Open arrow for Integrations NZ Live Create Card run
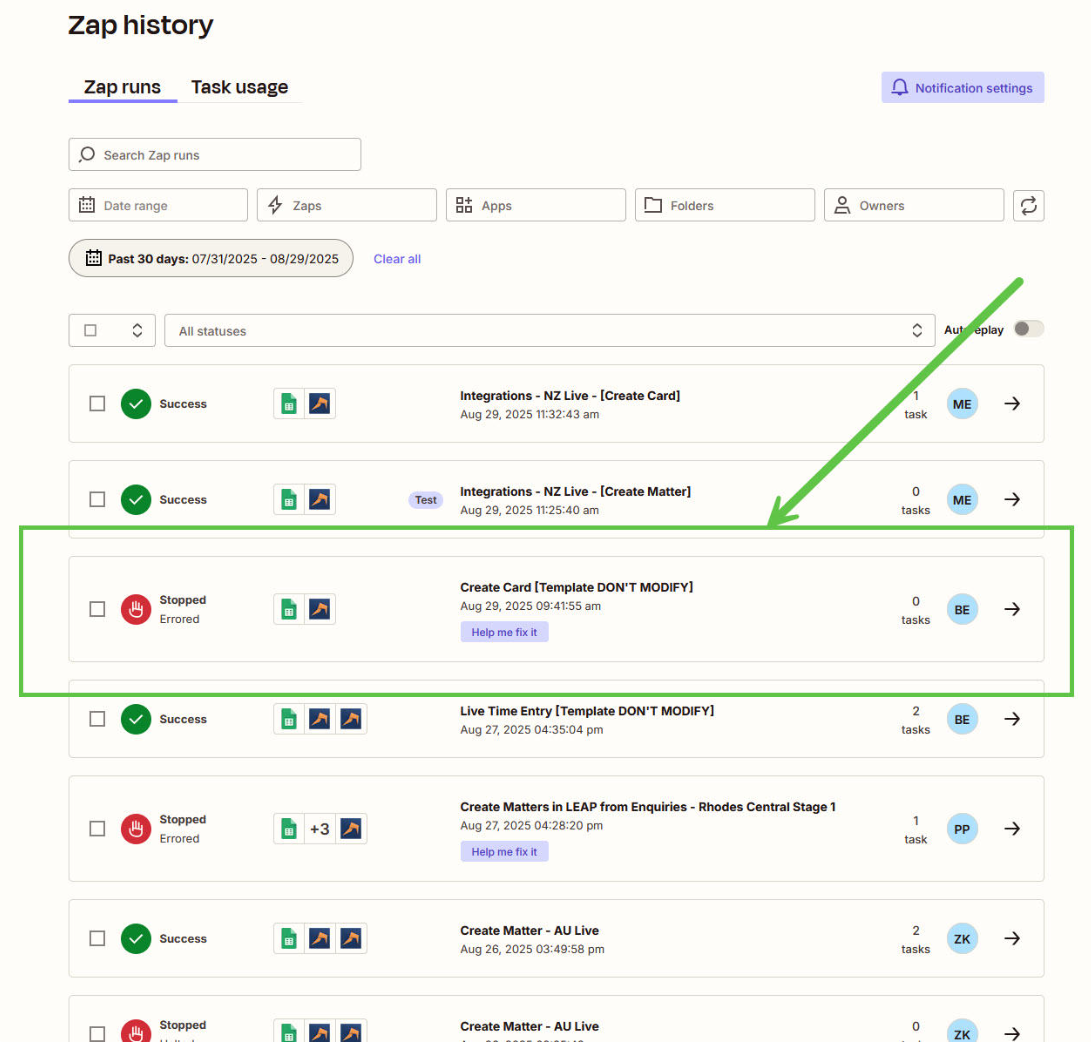Image resolution: width=1091 pixels, height=1059 pixels. [1012, 404]
